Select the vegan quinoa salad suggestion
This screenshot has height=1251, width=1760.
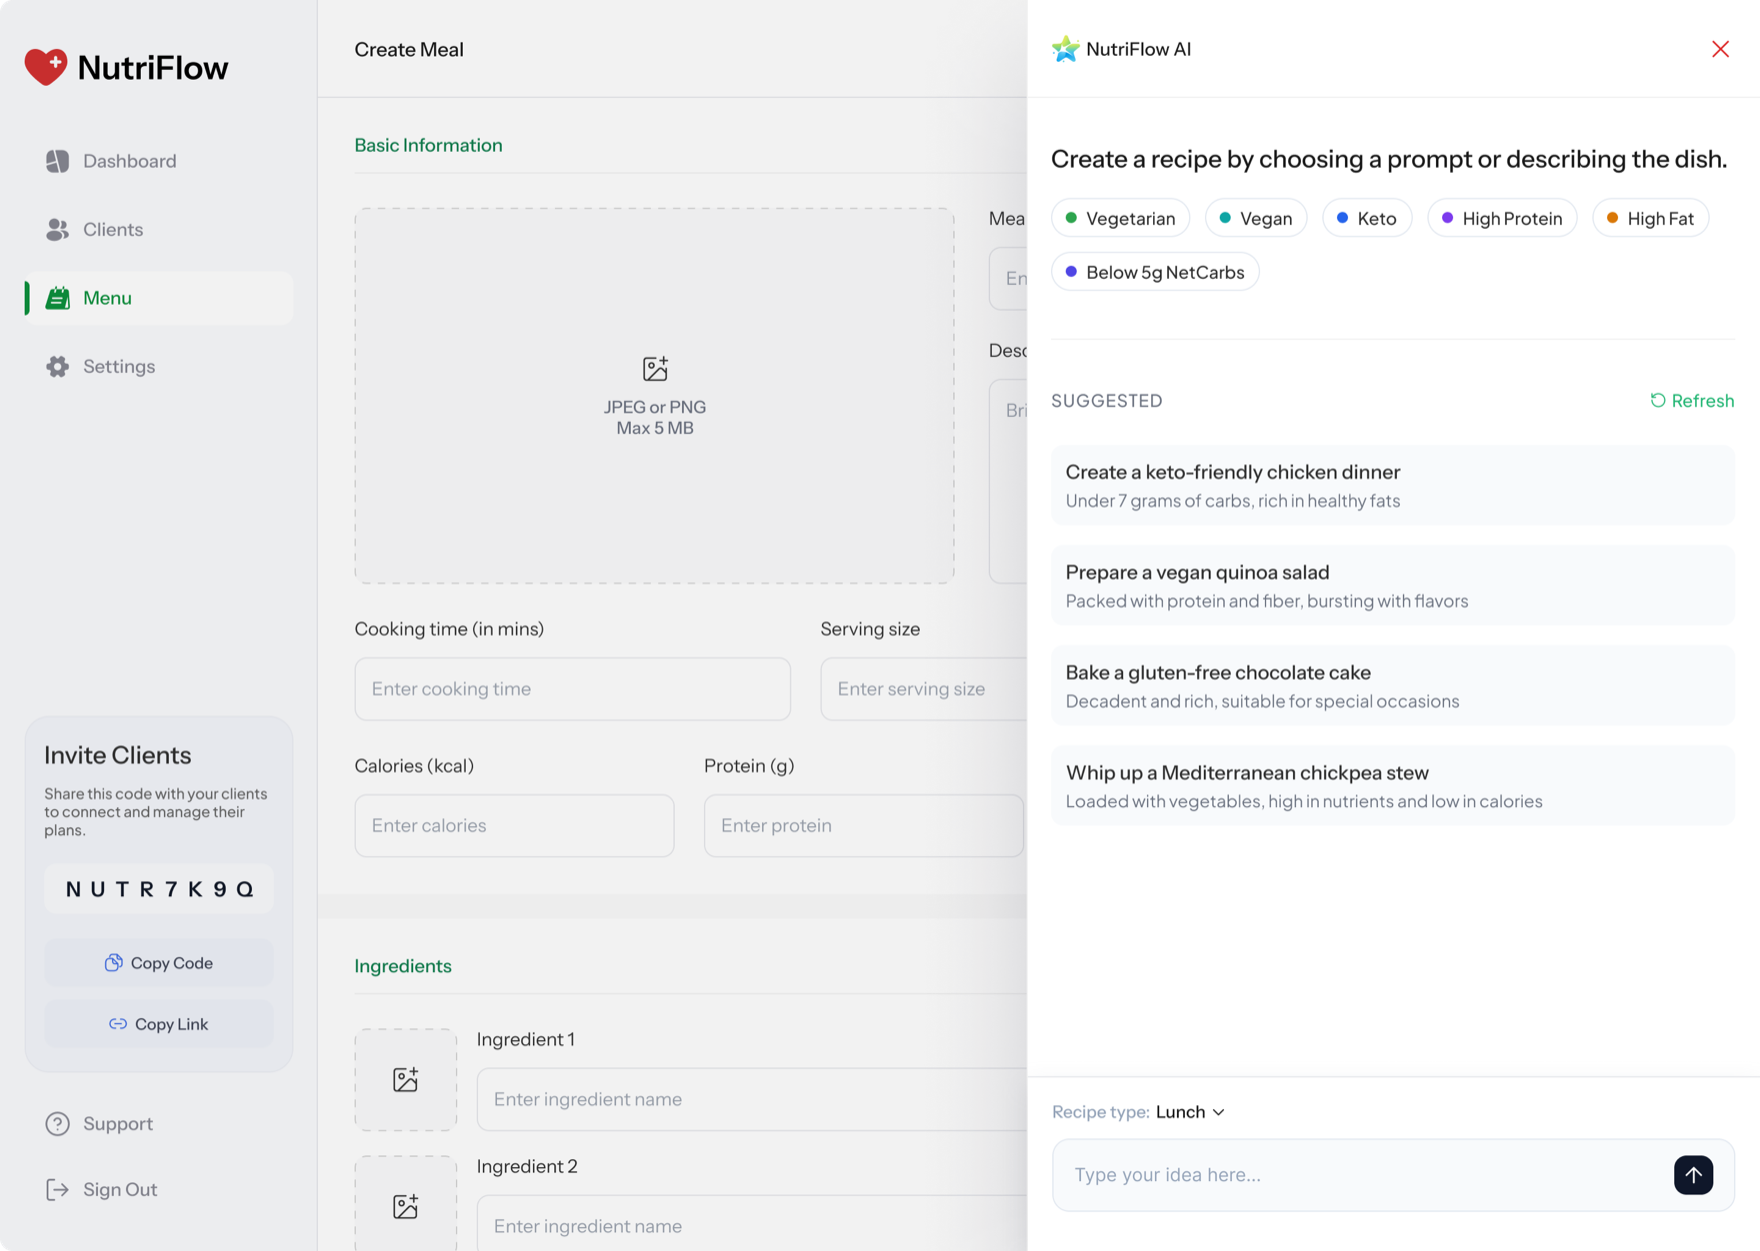coord(1393,586)
